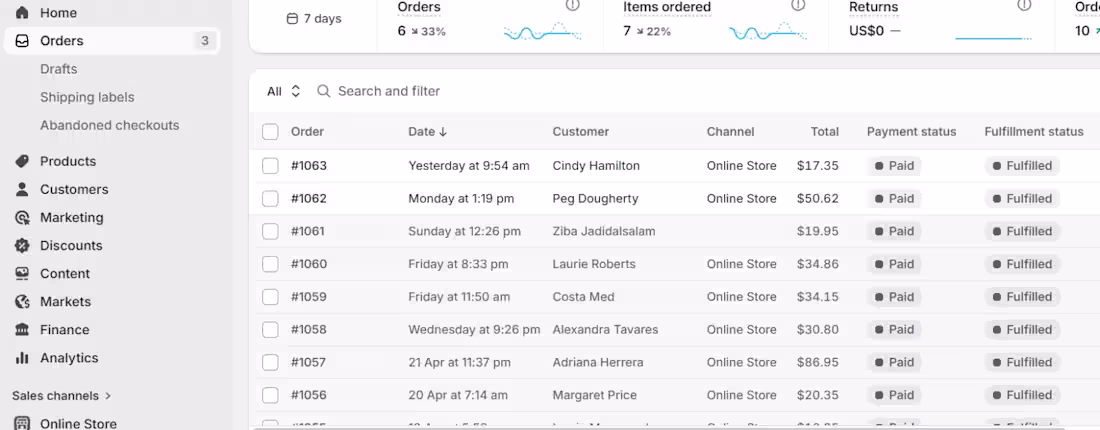Click customer name Cindy Hamilton
This screenshot has width=1100, height=430.
(x=596, y=166)
